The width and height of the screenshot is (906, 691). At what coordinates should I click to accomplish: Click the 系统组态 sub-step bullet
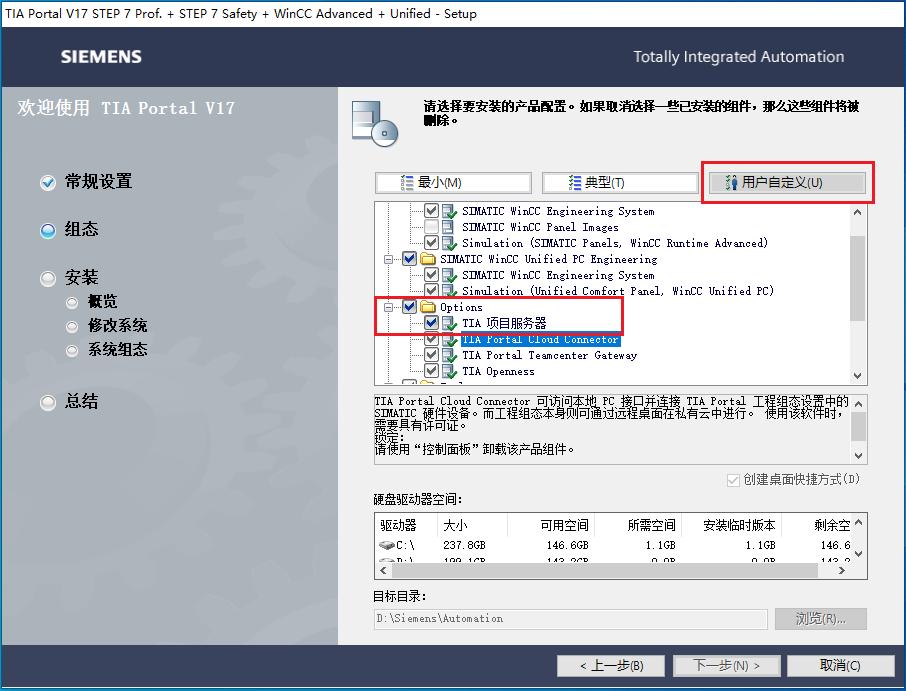pyautogui.click(x=72, y=350)
